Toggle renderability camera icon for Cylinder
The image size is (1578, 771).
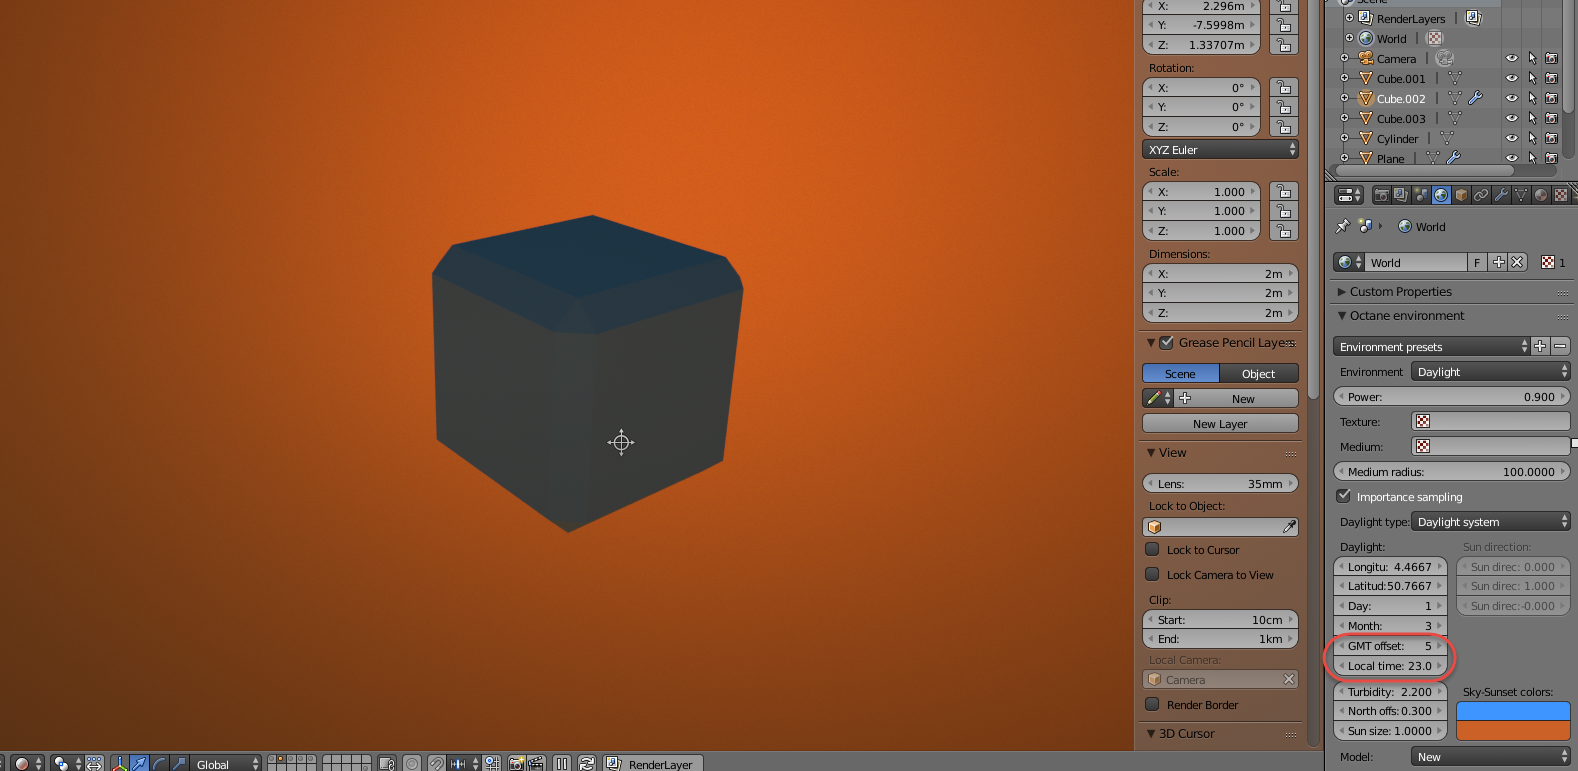(1551, 138)
